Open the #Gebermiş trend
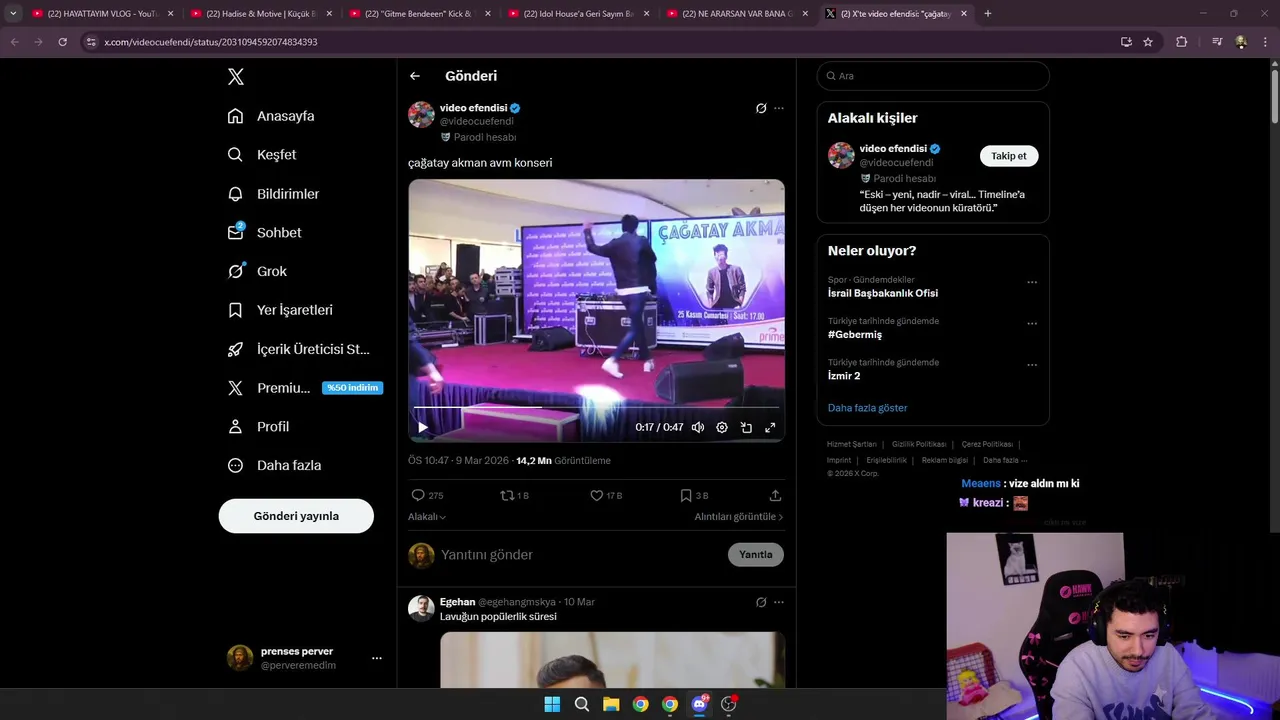Viewport: 1280px width, 720px height. pyautogui.click(x=855, y=335)
